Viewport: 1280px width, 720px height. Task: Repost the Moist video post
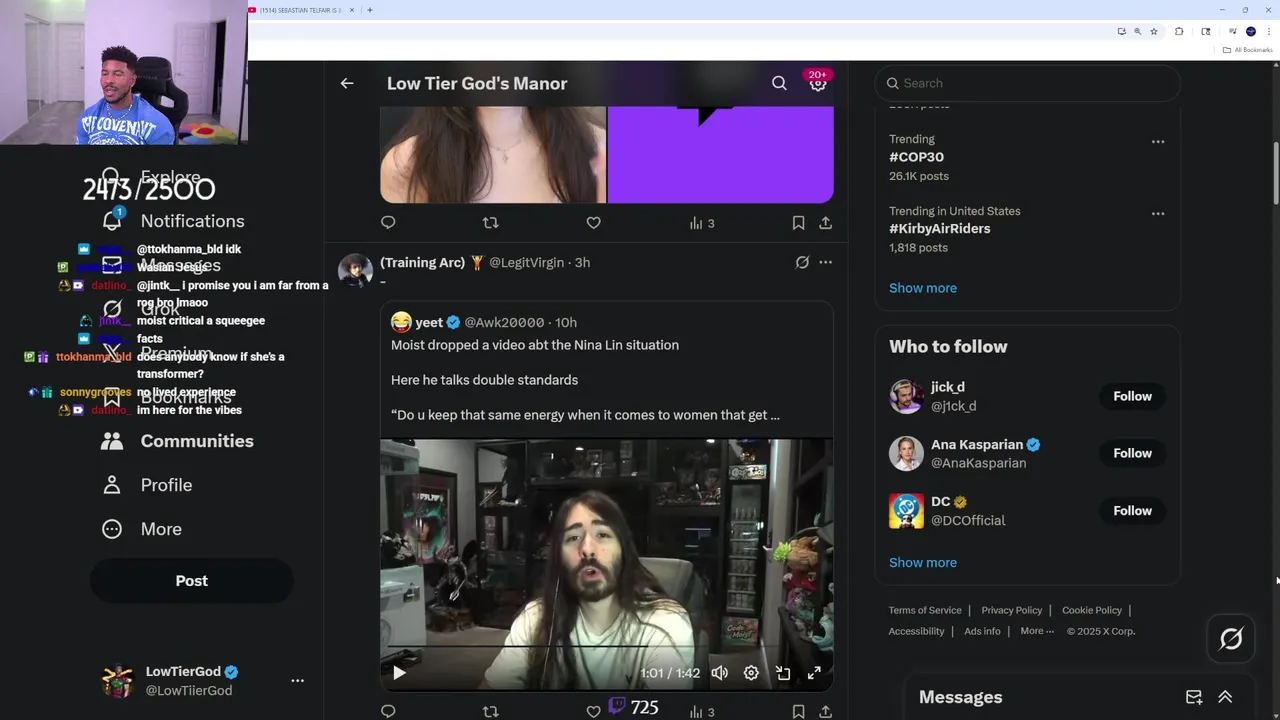[490, 711]
